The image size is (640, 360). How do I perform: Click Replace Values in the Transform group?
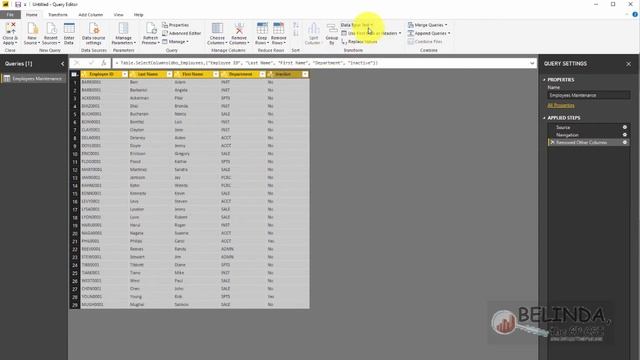point(360,42)
